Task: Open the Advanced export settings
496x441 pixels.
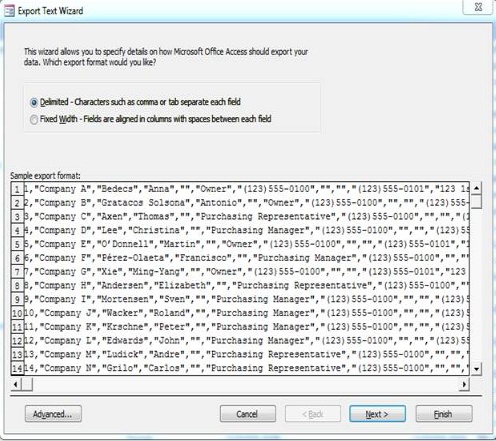Action: pyautogui.click(x=53, y=414)
